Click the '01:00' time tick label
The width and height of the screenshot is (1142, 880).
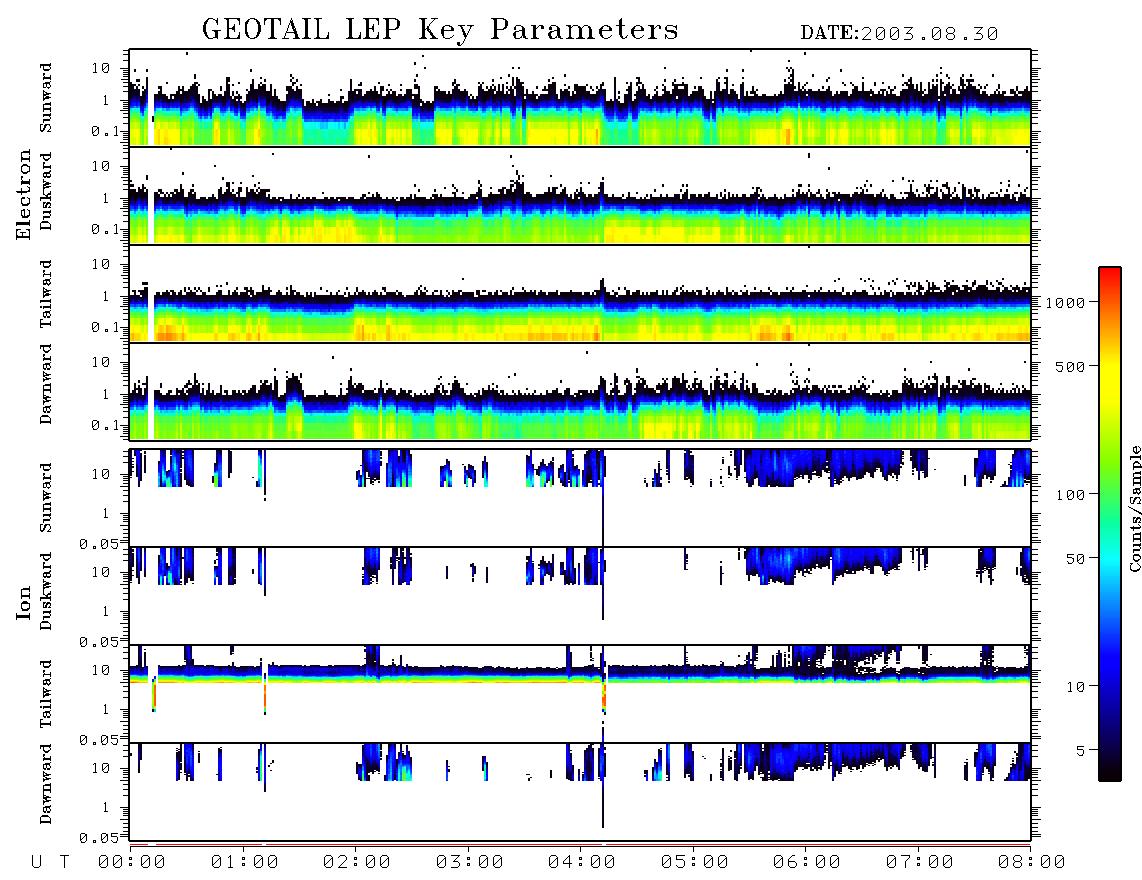245,863
